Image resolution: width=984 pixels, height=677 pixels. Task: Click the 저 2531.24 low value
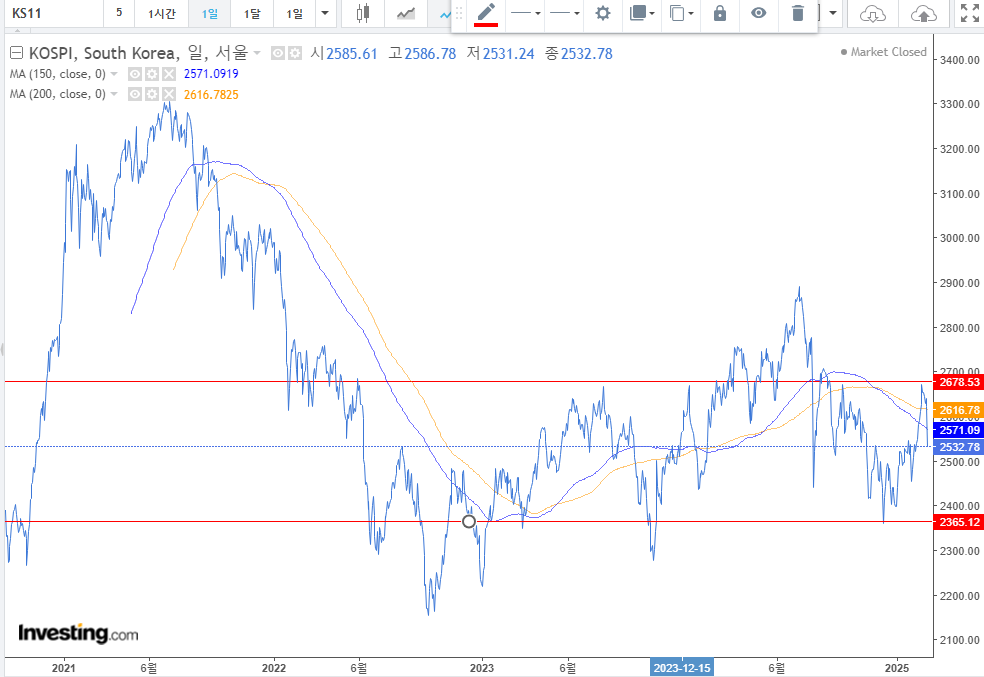500,53
